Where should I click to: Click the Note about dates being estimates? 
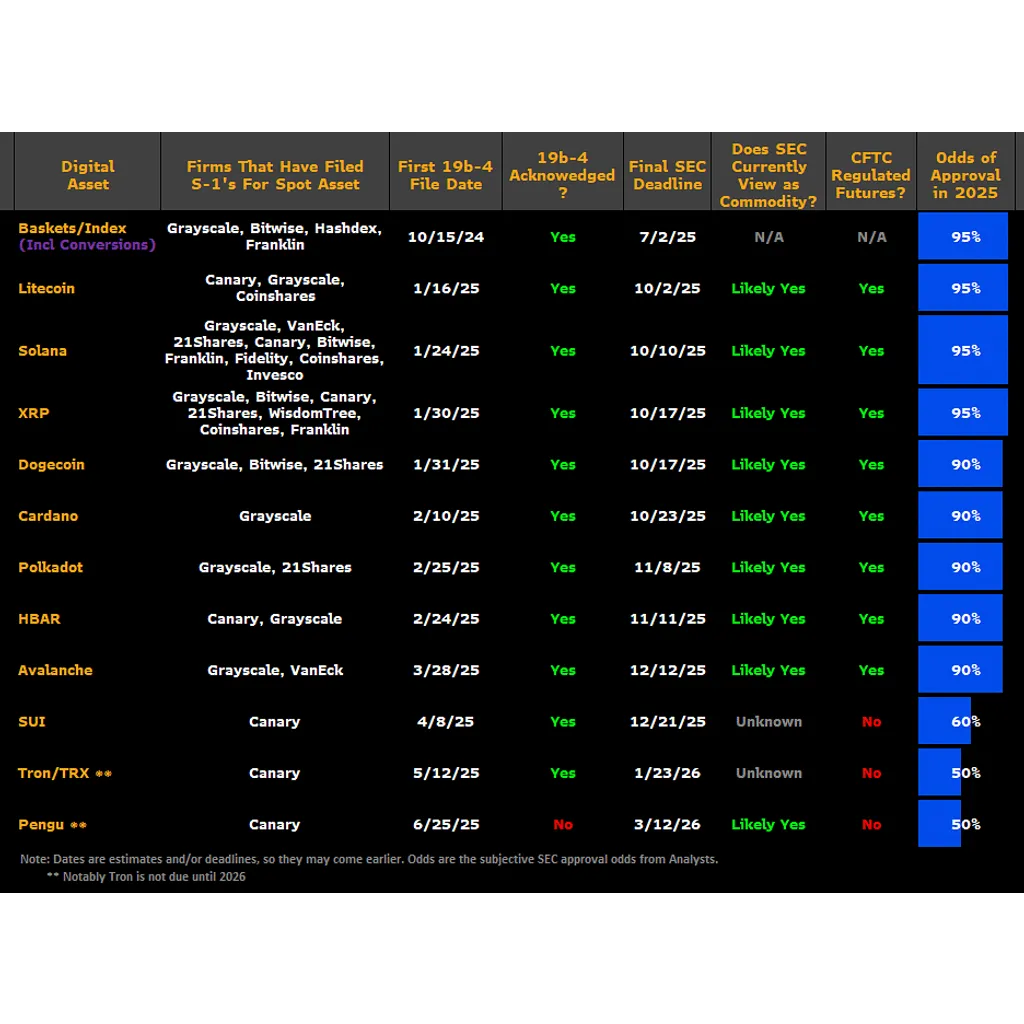click(369, 859)
